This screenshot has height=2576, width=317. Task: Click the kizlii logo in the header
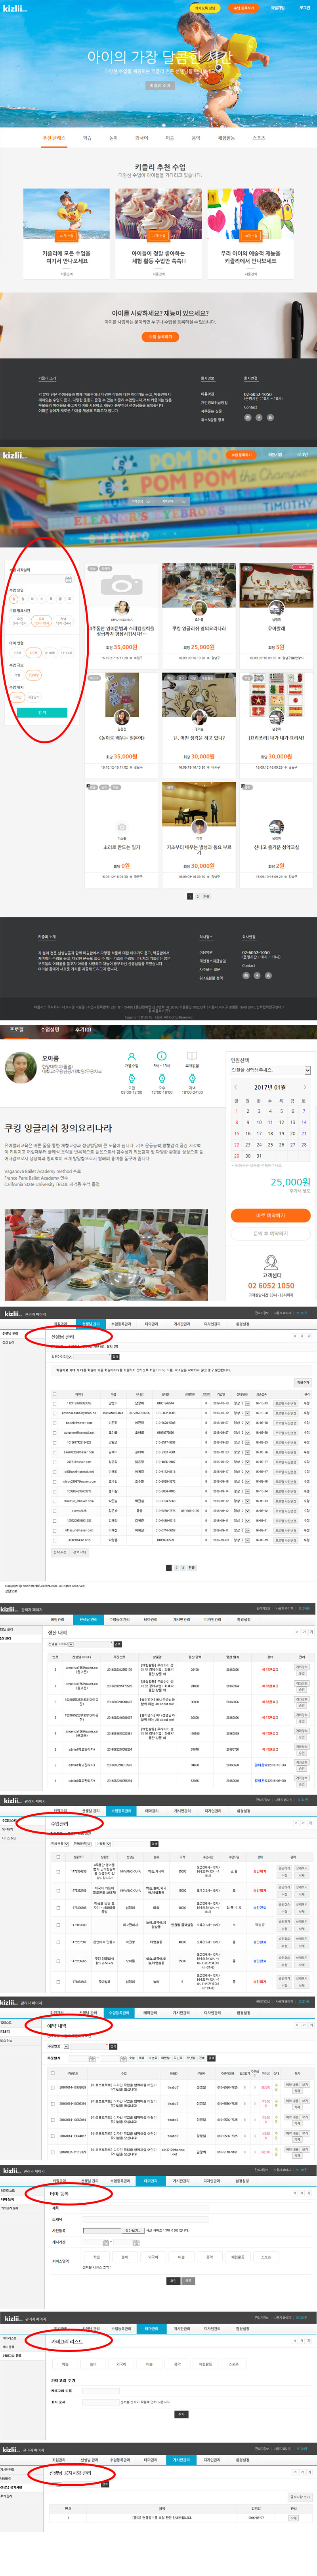[14, 8]
